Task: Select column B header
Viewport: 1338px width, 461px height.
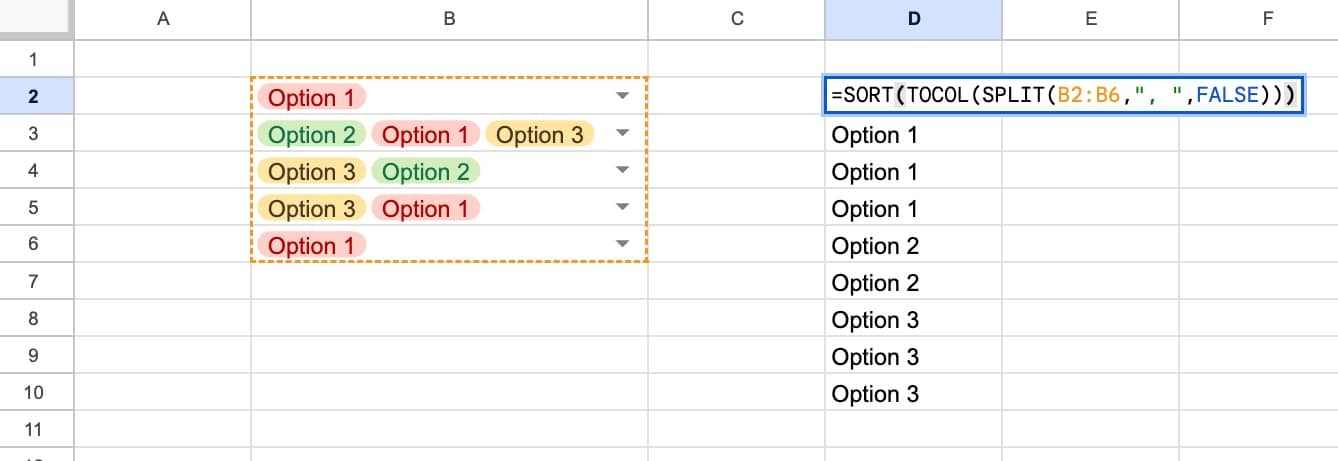Action: (449, 18)
